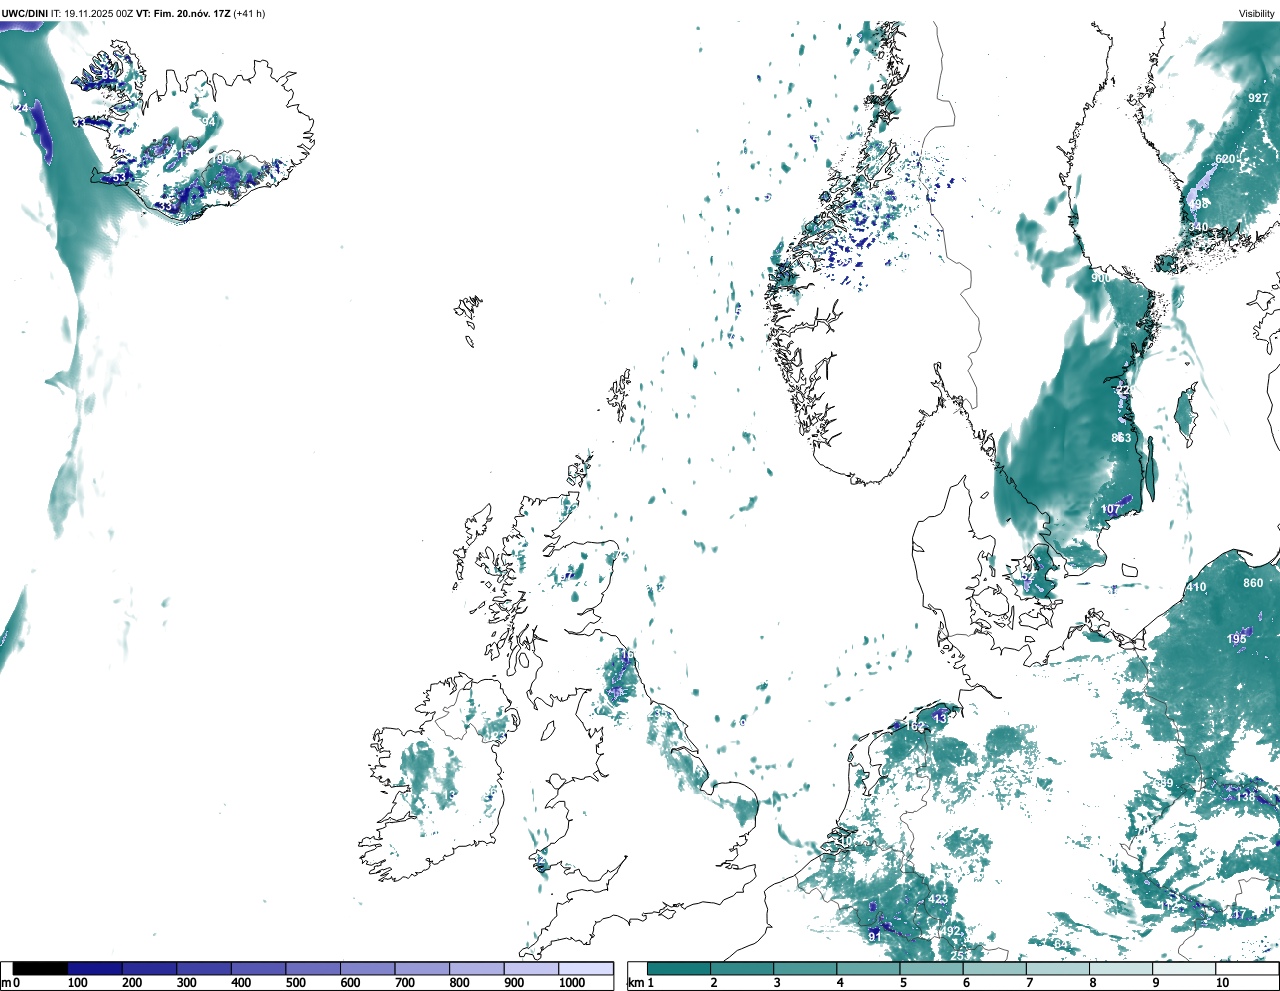The width and height of the screenshot is (1280, 991).
Task: Click the '340' visibility value on map
Action: coord(1198,228)
